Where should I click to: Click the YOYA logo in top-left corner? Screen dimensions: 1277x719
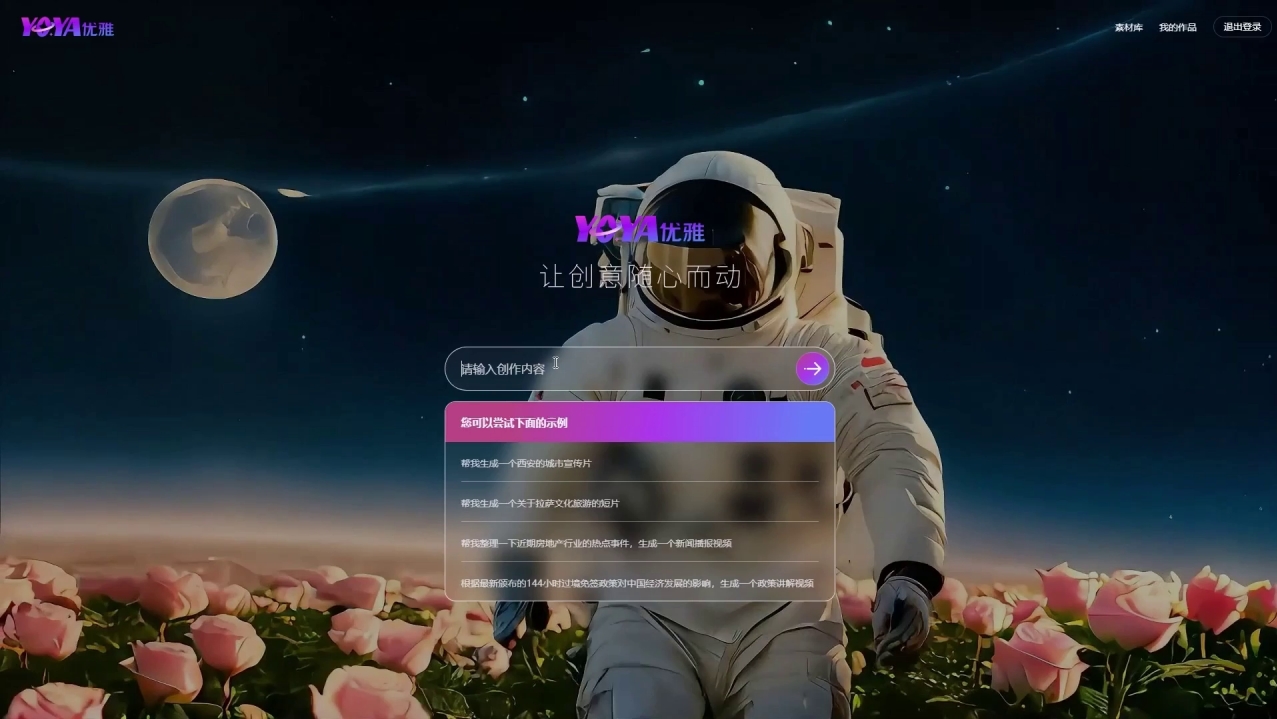click(52, 27)
